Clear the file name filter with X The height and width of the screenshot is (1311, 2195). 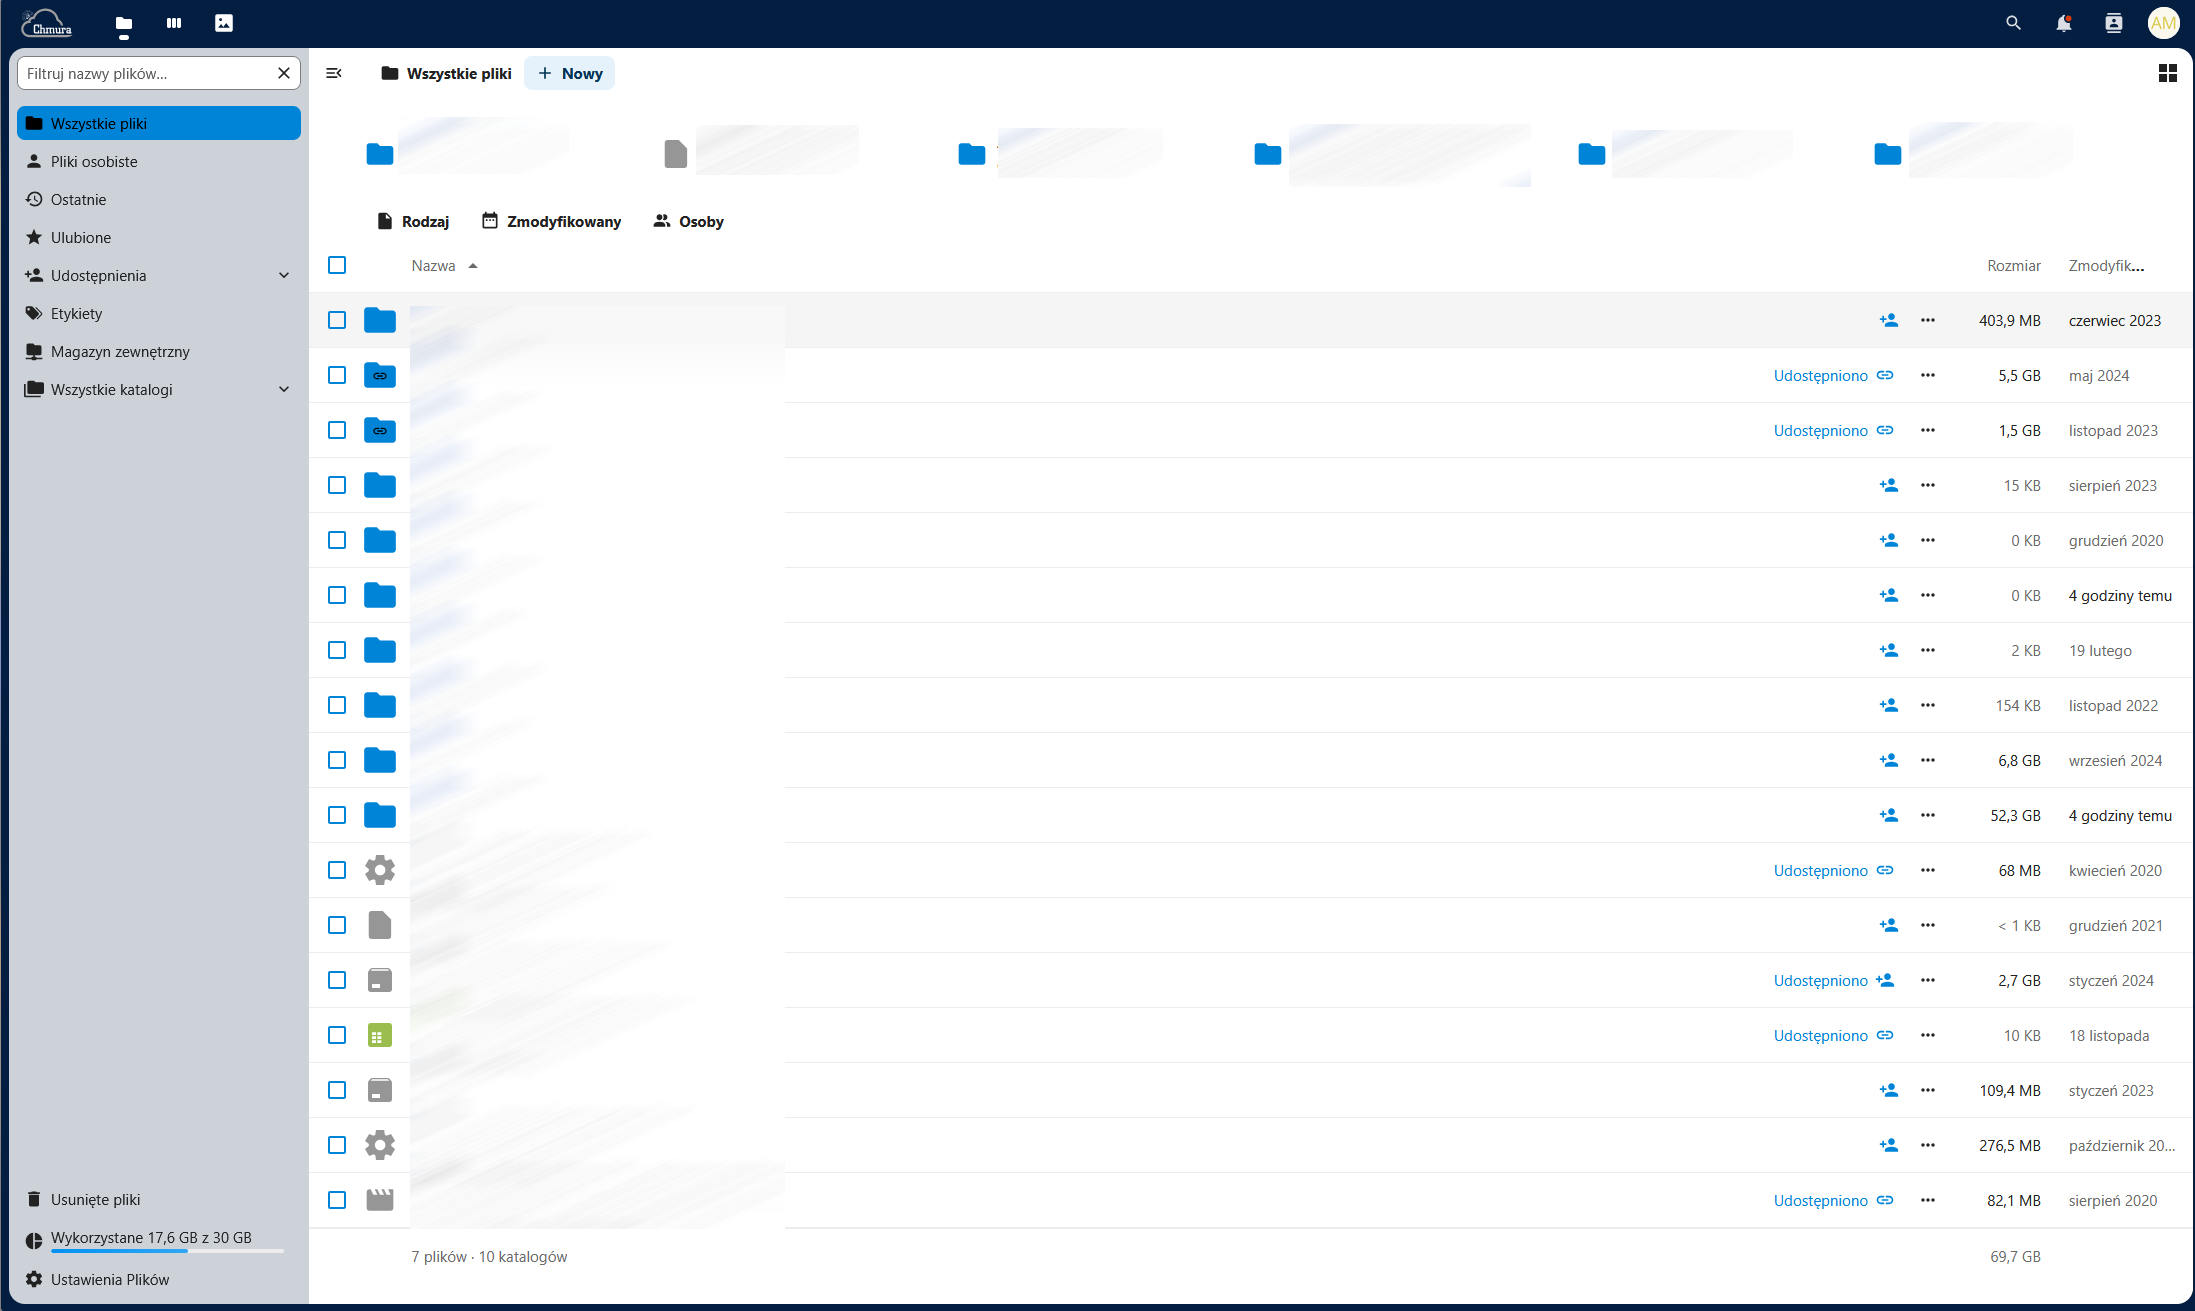click(x=284, y=73)
